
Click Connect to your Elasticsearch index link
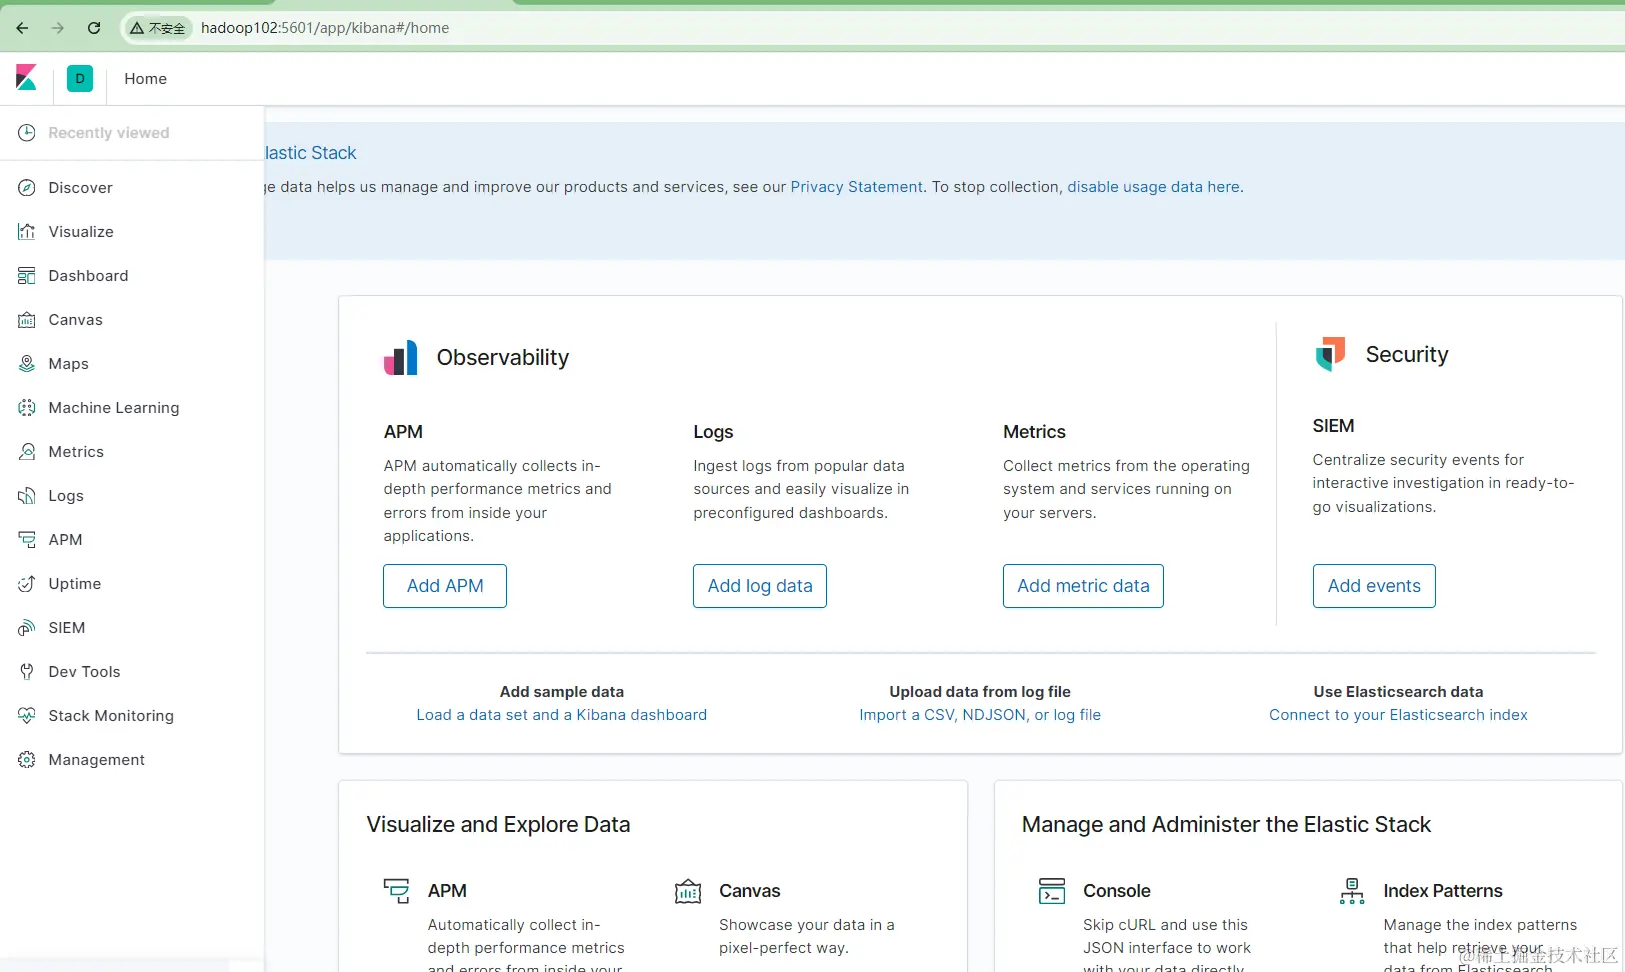[x=1398, y=715]
